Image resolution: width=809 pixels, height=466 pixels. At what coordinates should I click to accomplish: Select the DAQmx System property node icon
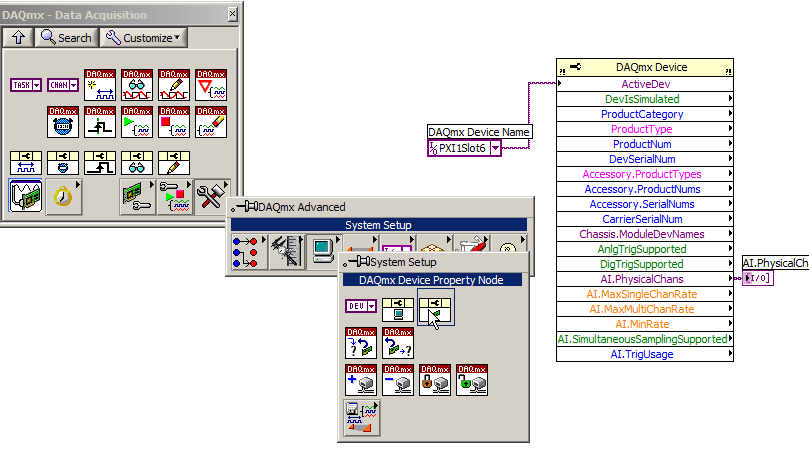(x=398, y=308)
